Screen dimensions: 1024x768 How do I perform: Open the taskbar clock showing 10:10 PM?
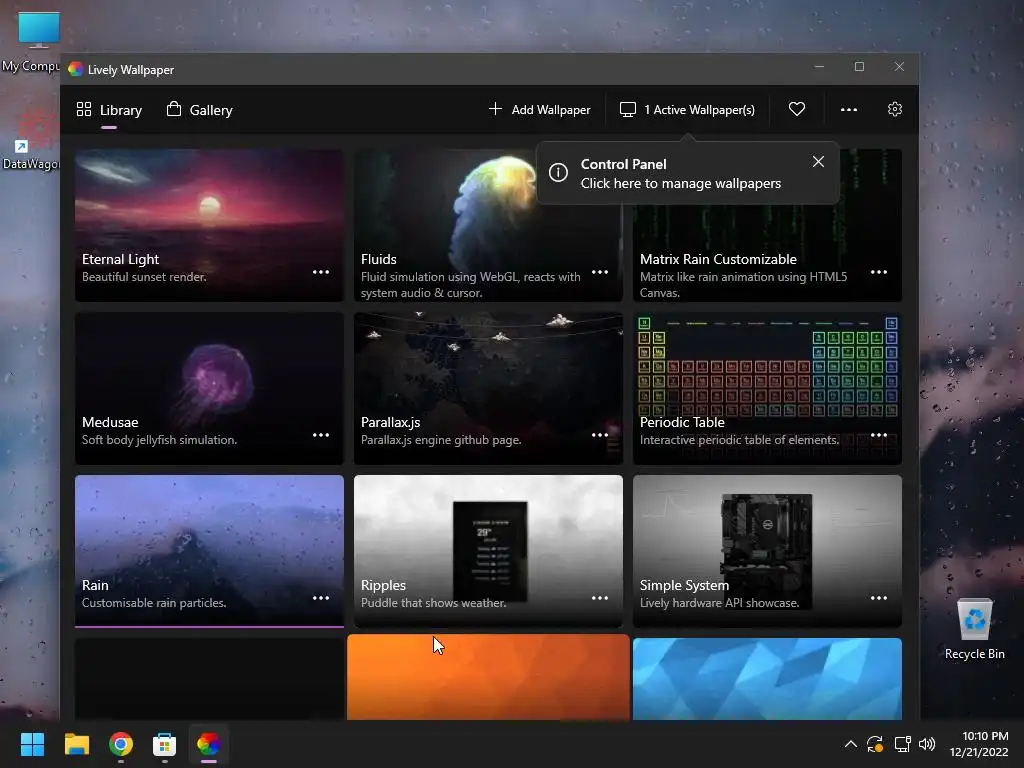point(978,744)
